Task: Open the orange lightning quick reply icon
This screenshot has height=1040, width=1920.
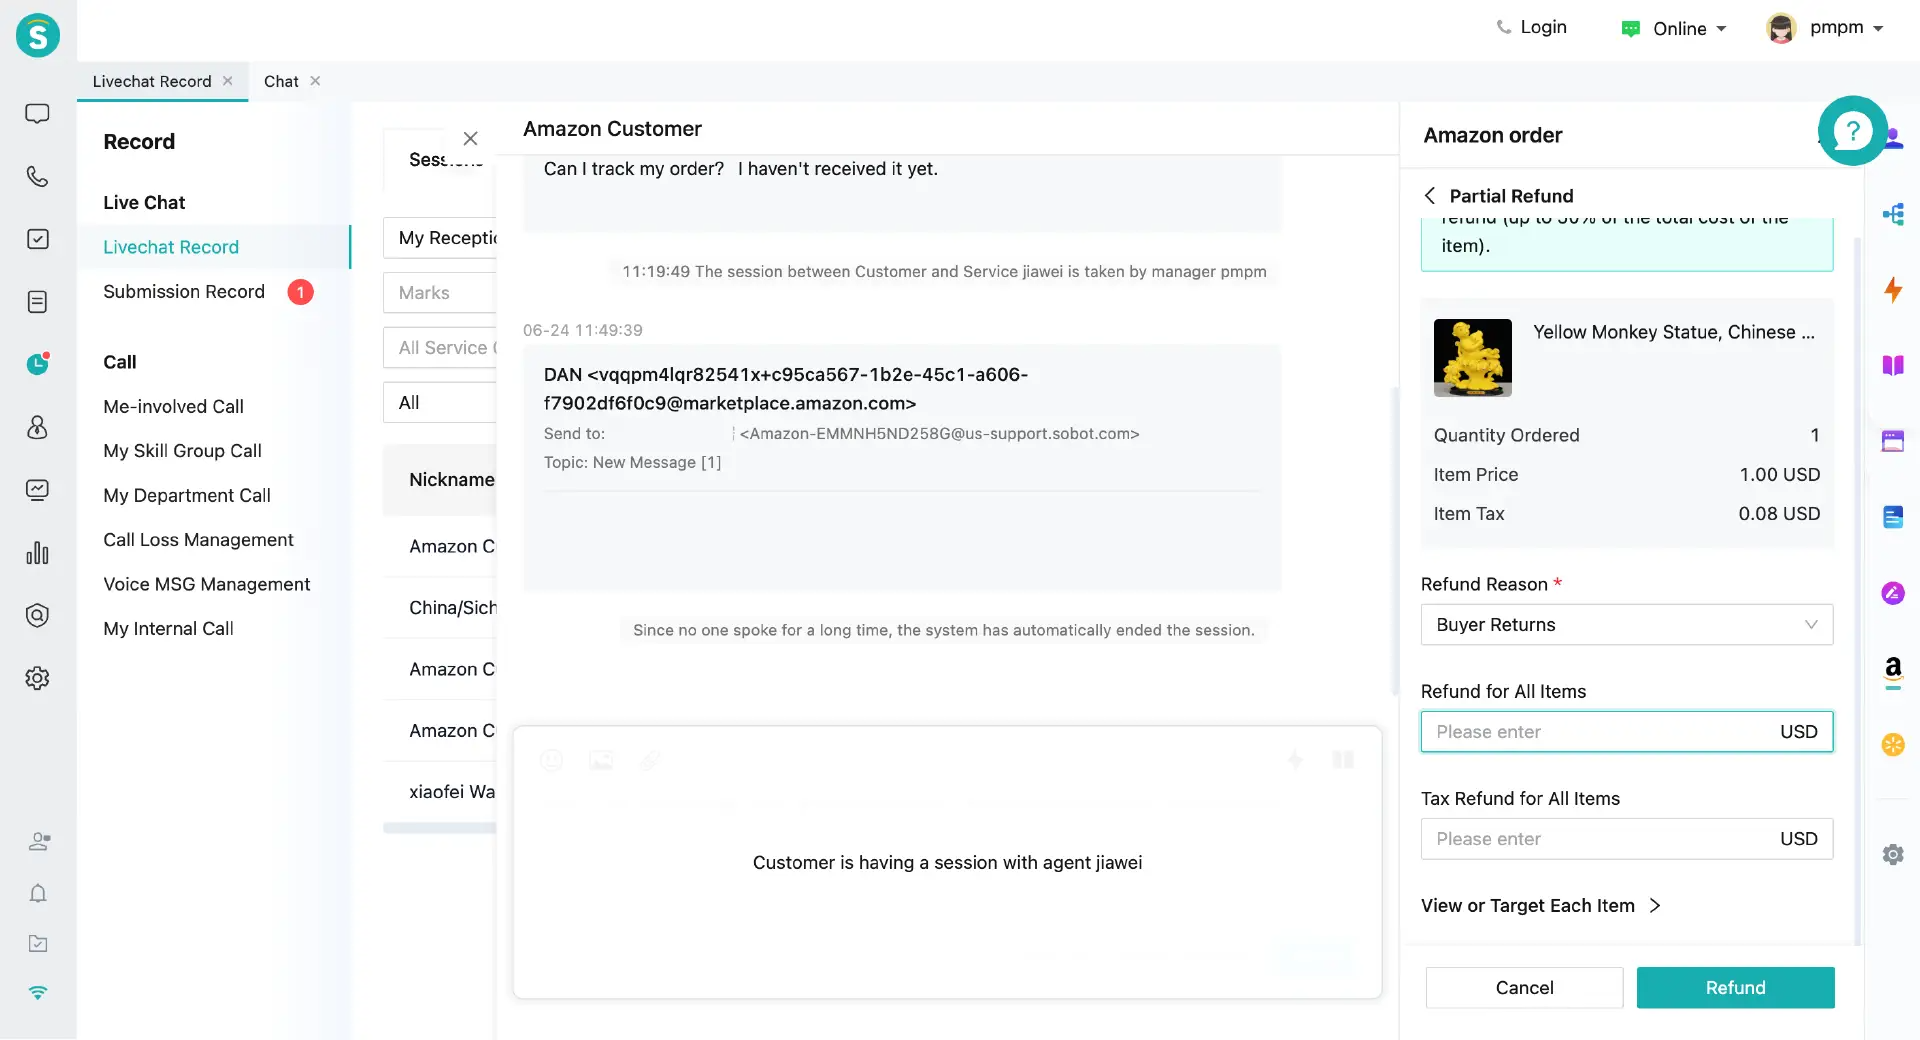Action: [1893, 290]
